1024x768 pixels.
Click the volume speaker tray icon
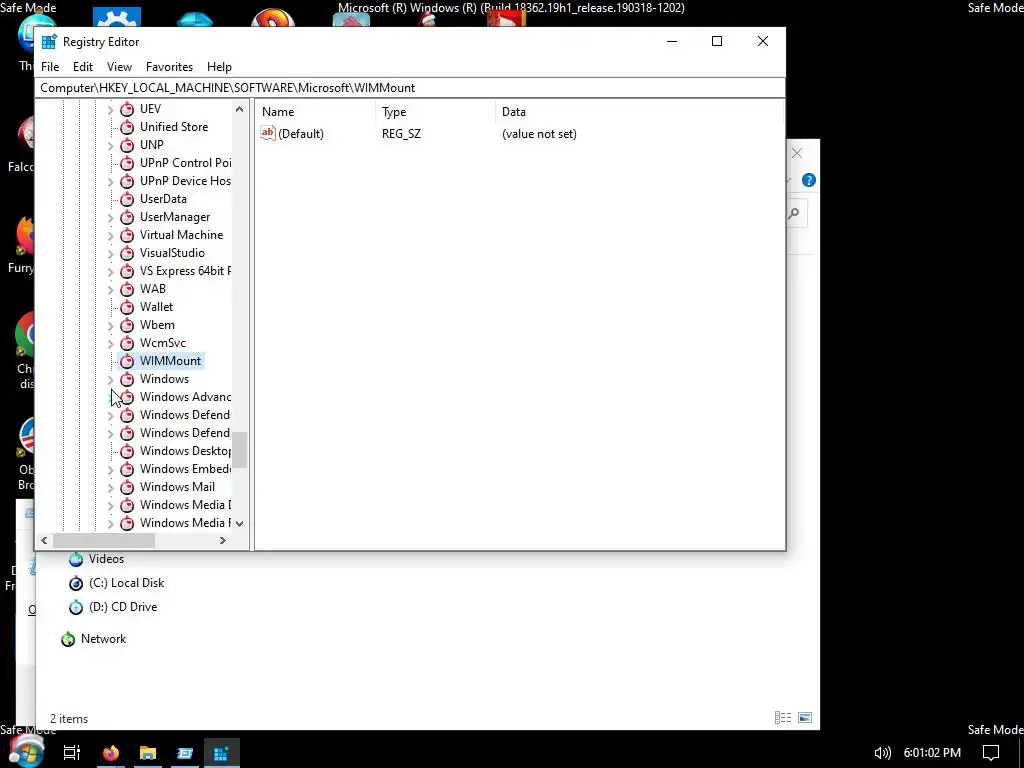[x=882, y=753]
